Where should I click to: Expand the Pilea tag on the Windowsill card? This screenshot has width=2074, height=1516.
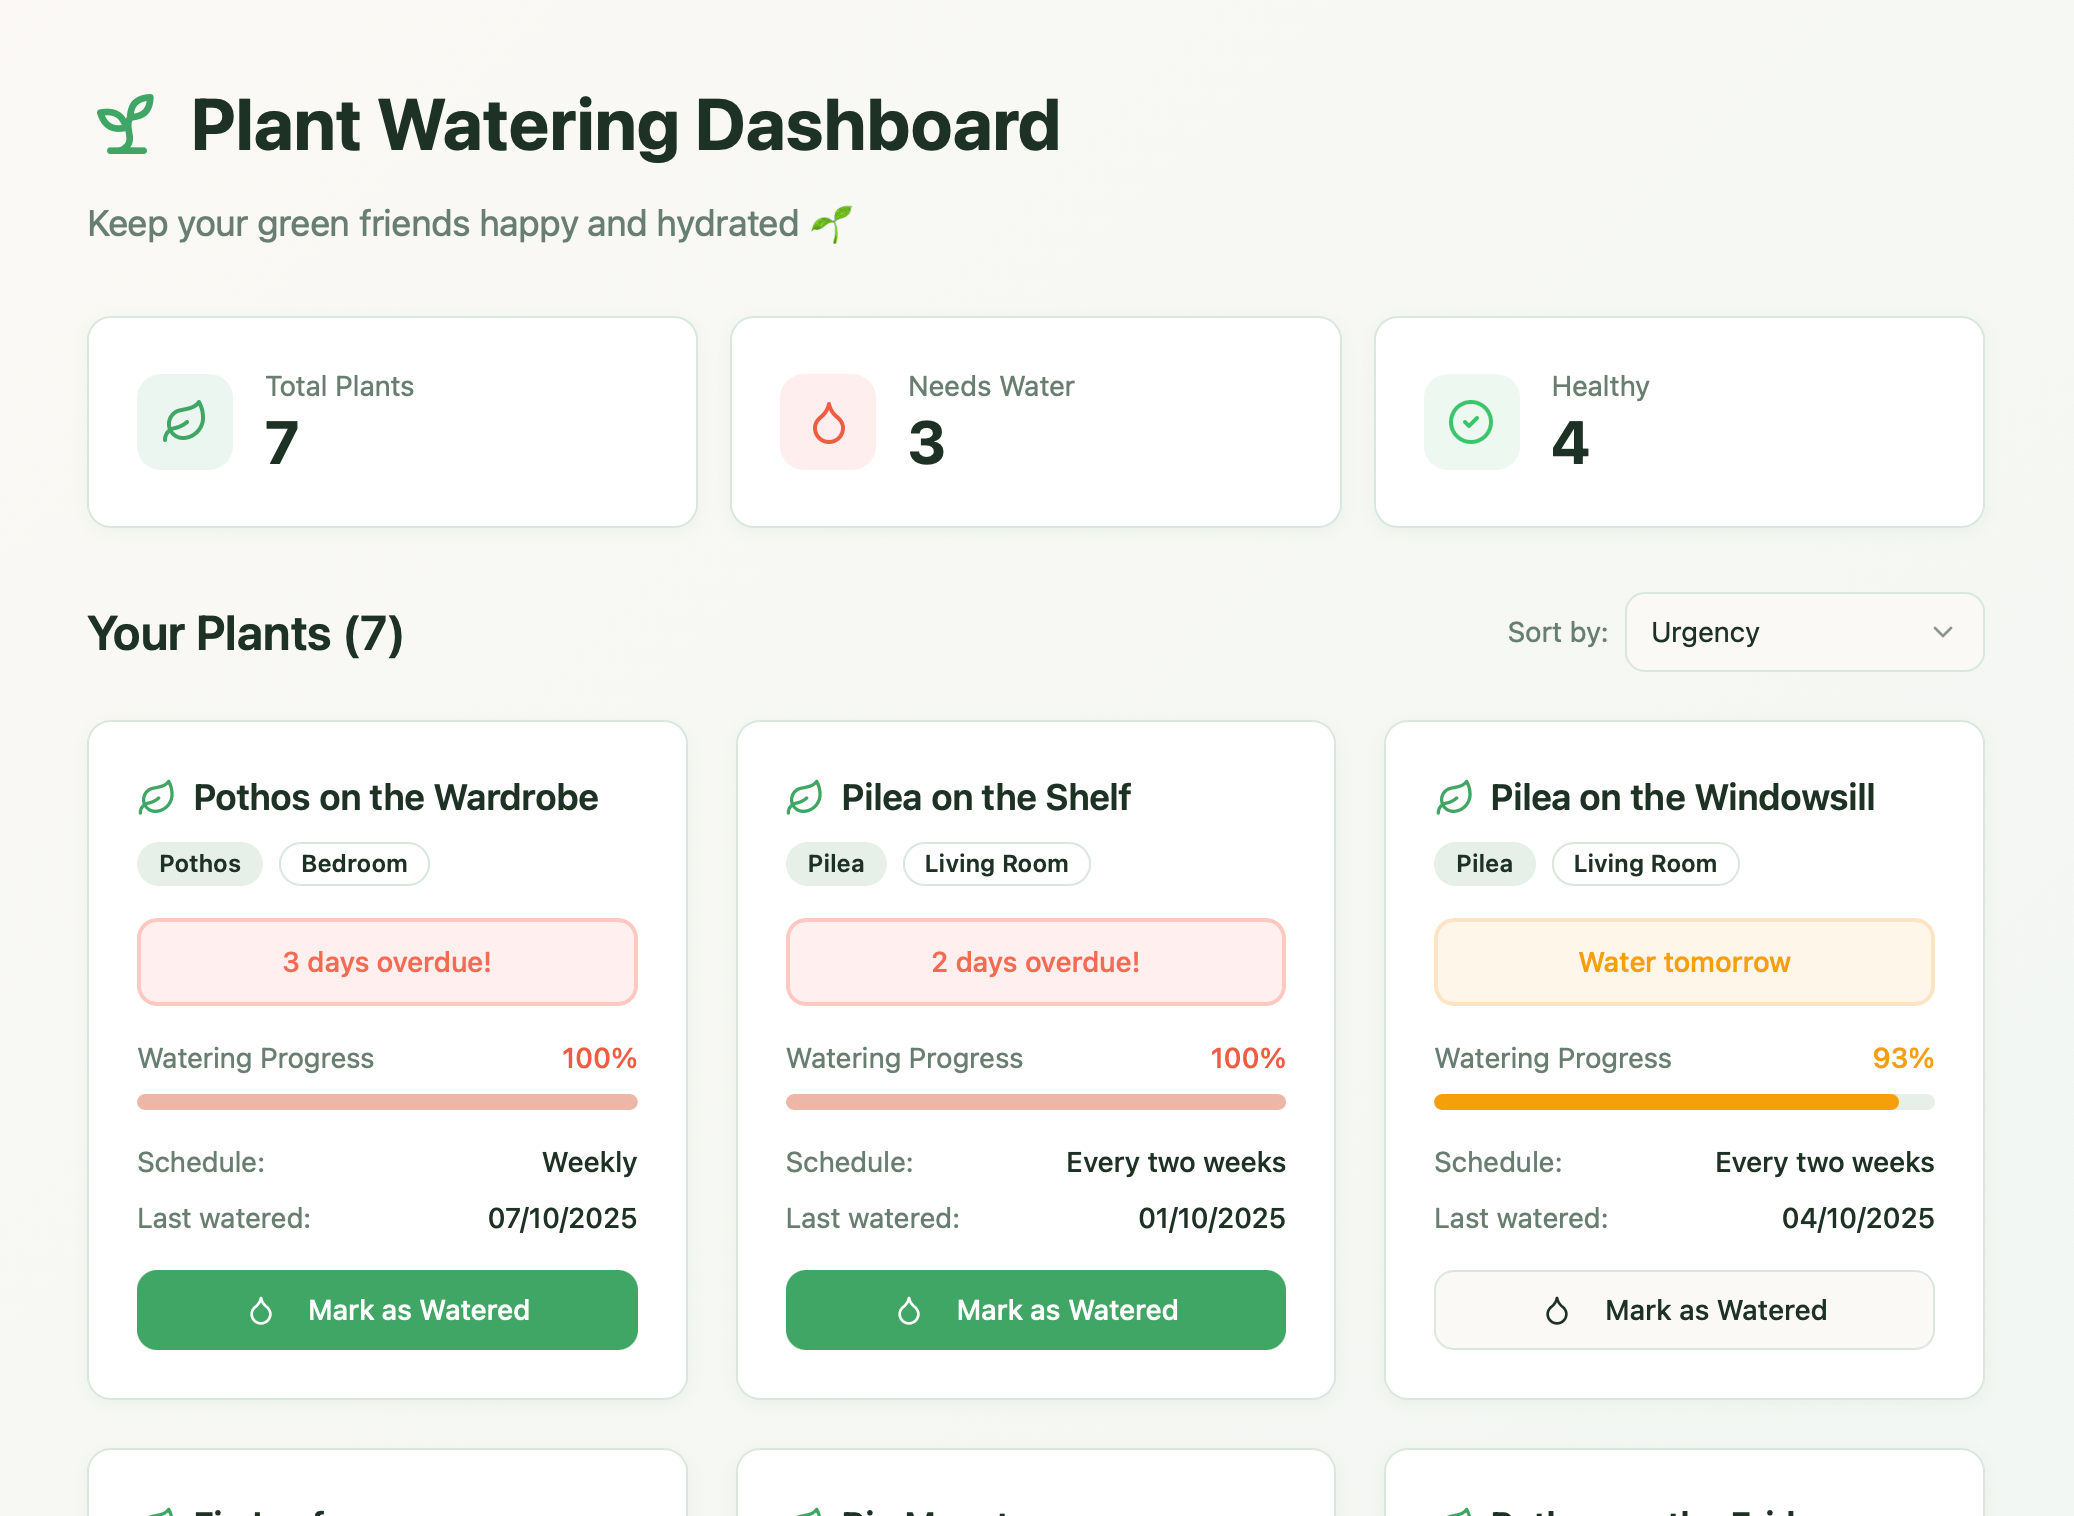[x=1483, y=863]
